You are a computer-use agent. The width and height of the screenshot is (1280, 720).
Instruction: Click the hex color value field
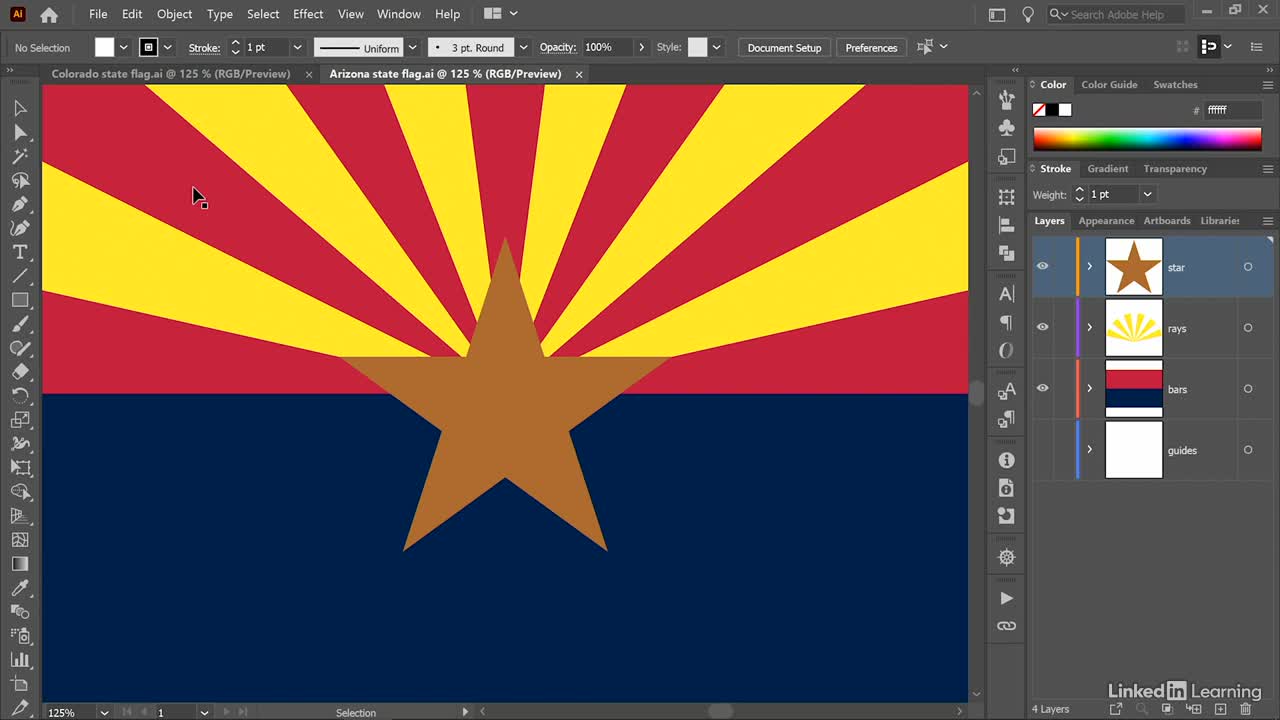[1233, 110]
